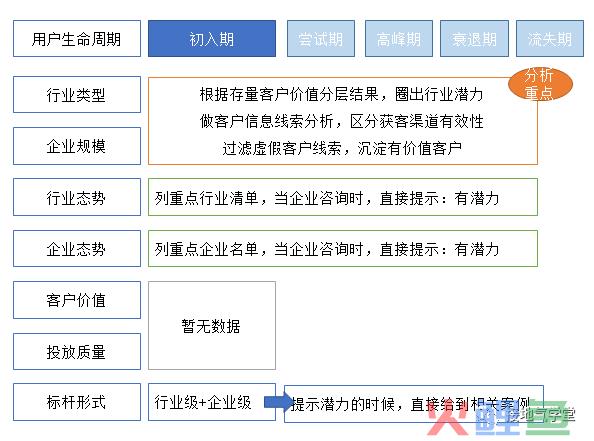Click the 列重点行业清单 description box
This screenshot has height=441, width=594.
343,197
